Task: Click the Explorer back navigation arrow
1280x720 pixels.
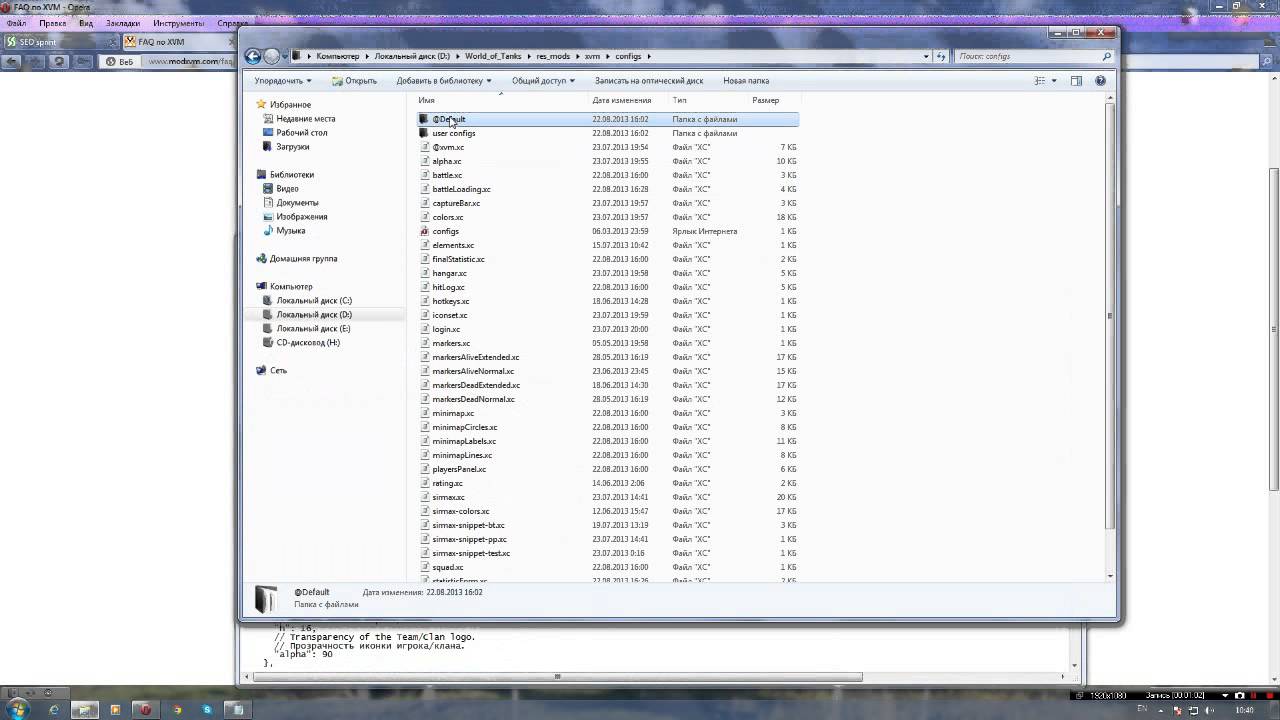Action: [x=253, y=56]
